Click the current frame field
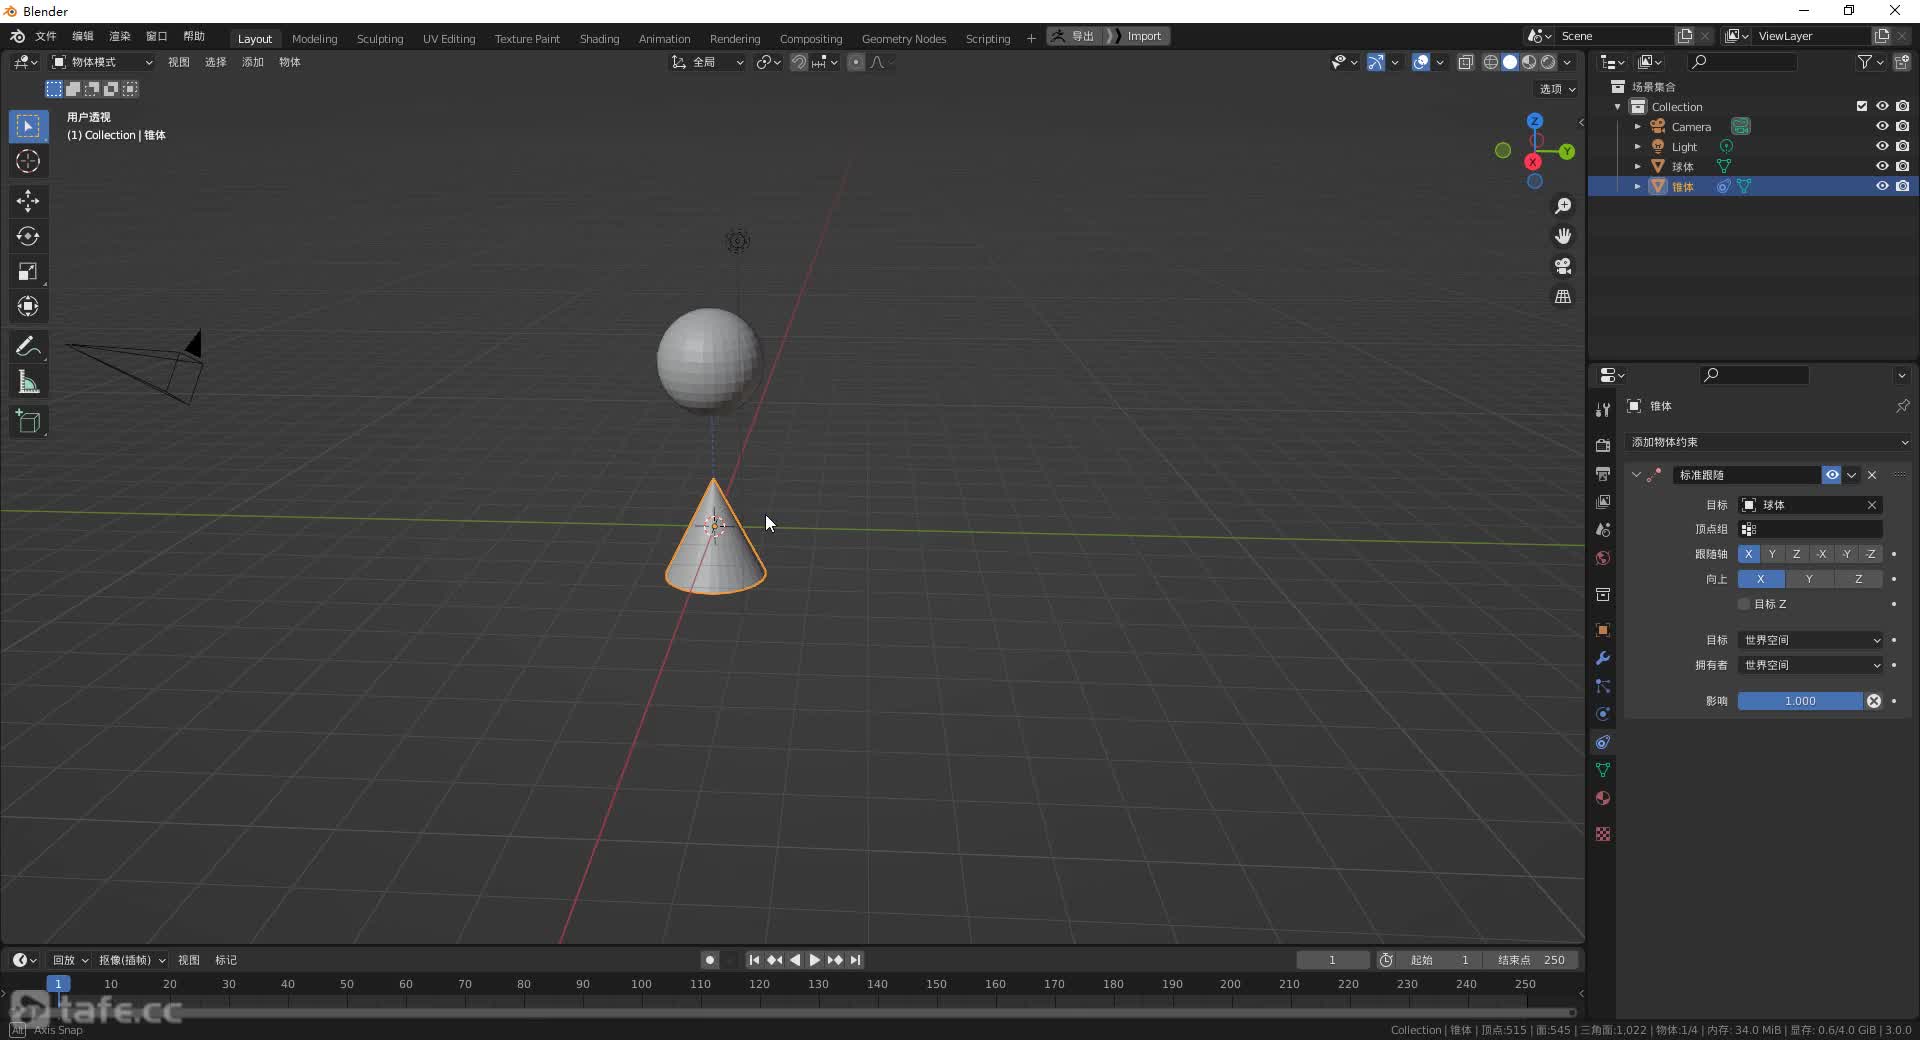 pyautogui.click(x=1332, y=960)
